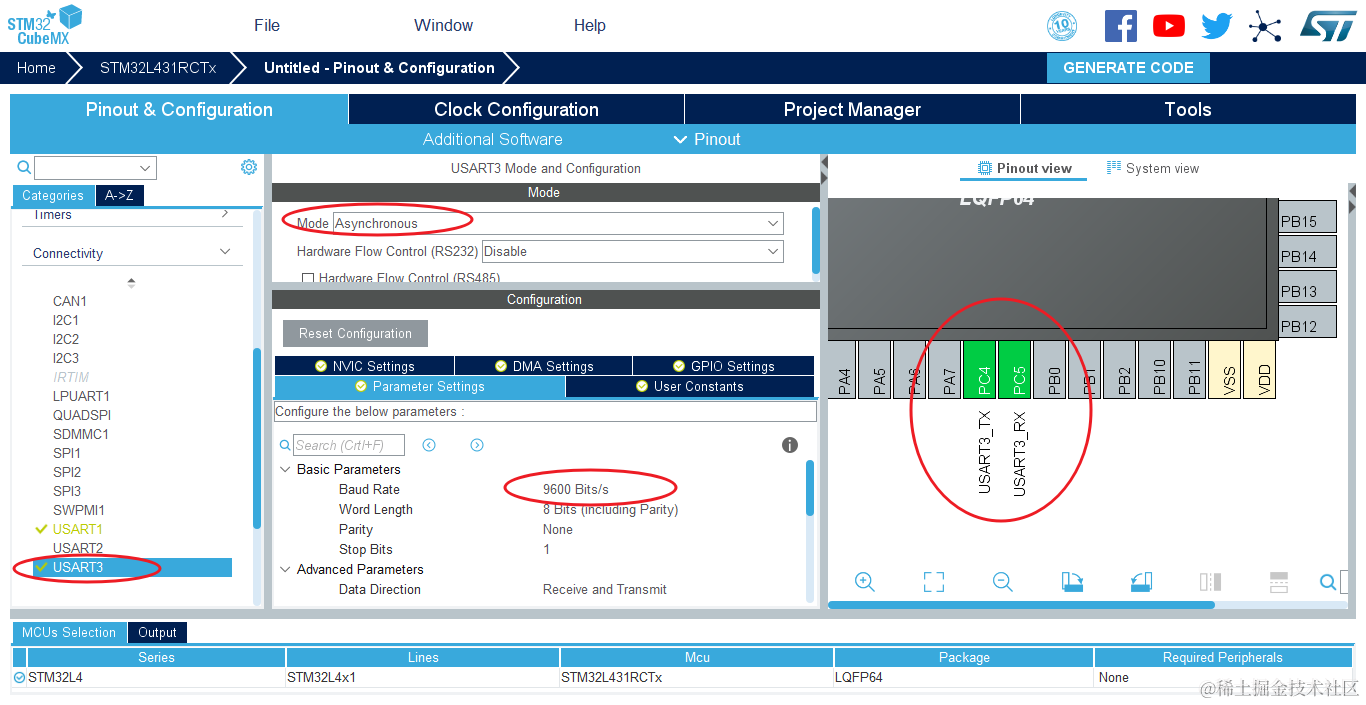Open the Facebook icon link
1366x705 pixels.
(x=1120, y=26)
